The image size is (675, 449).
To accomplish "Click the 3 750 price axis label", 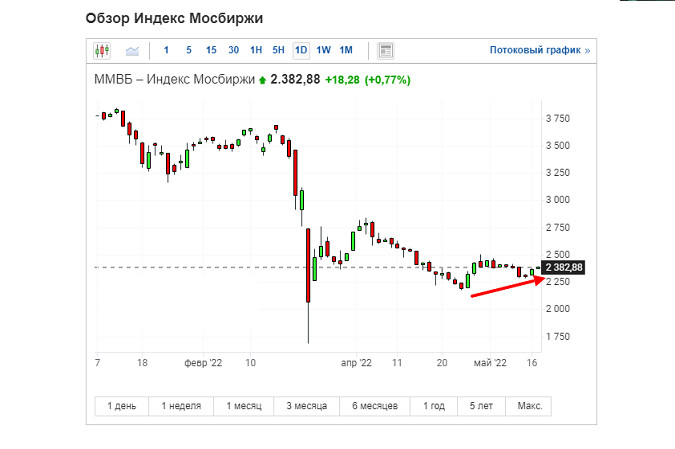I will click(x=557, y=118).
